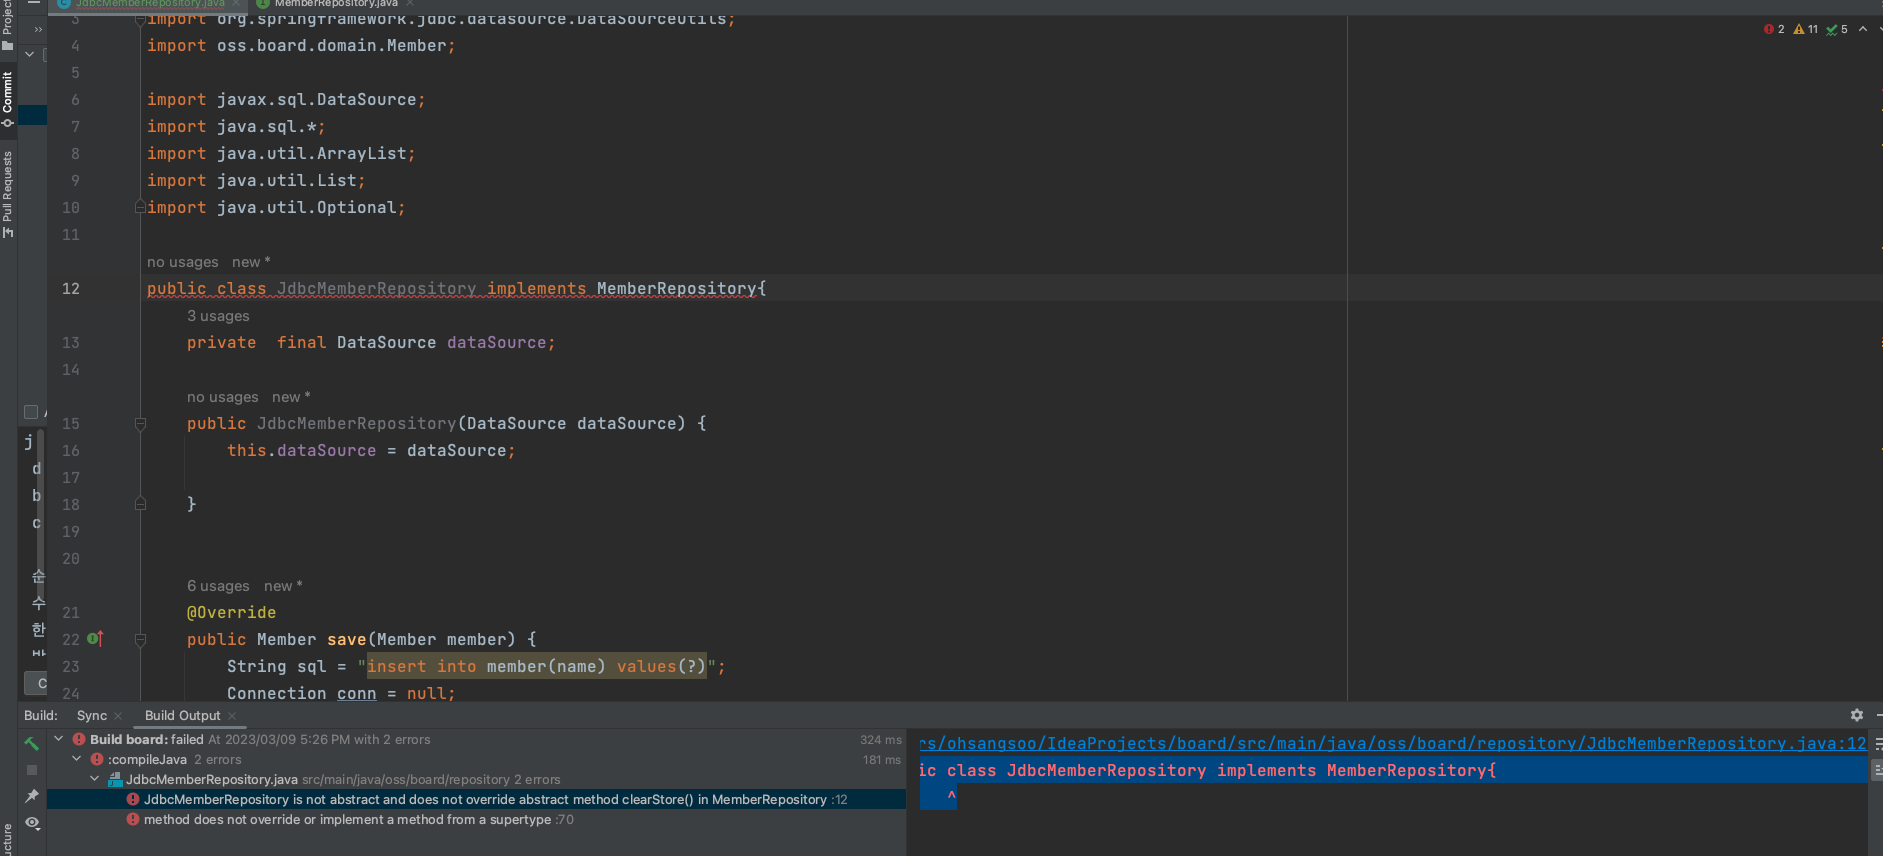Viewport: 1883px width, 856px height.
Task: Click 'no usages' hint above constructor
Action: point(222,397)
